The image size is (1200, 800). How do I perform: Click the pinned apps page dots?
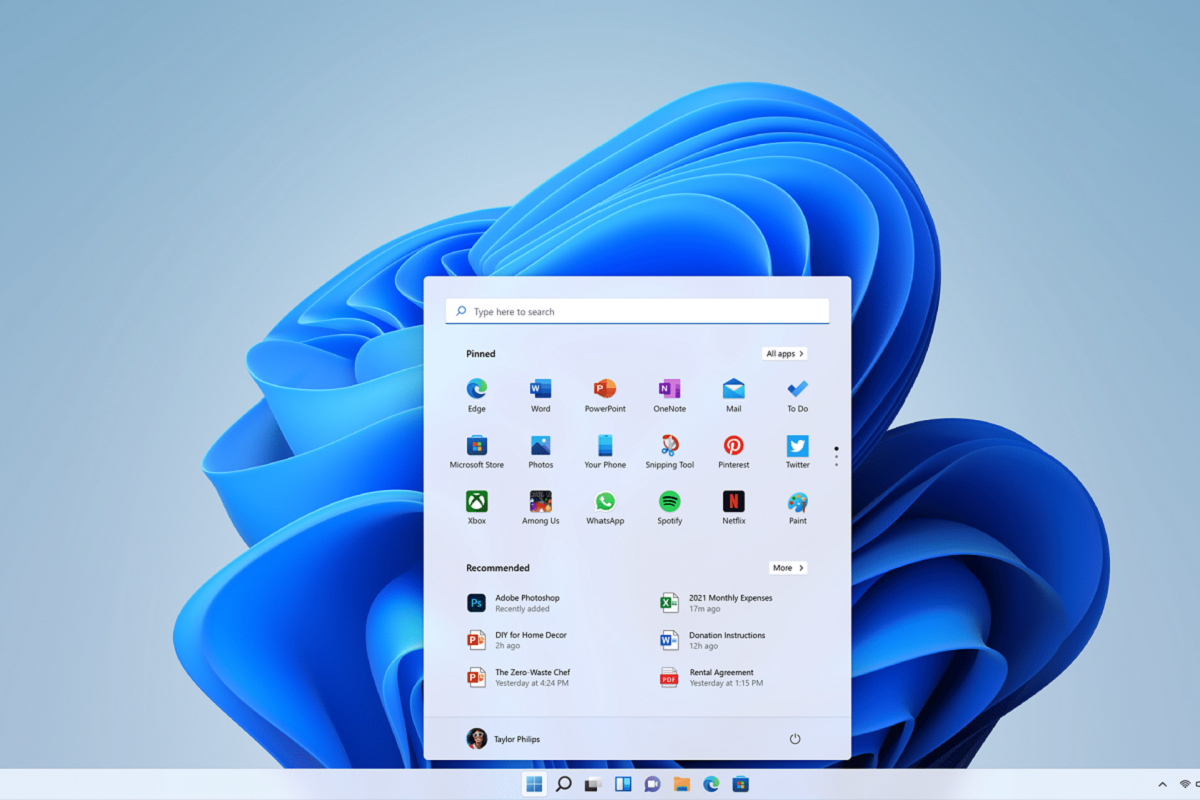click(836, 457)
